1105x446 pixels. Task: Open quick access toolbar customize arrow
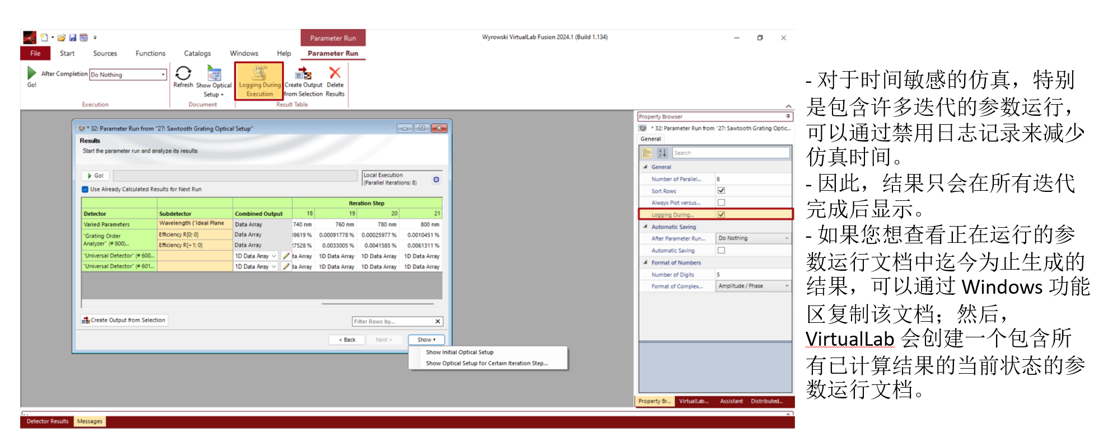click(x=95, y=37)
